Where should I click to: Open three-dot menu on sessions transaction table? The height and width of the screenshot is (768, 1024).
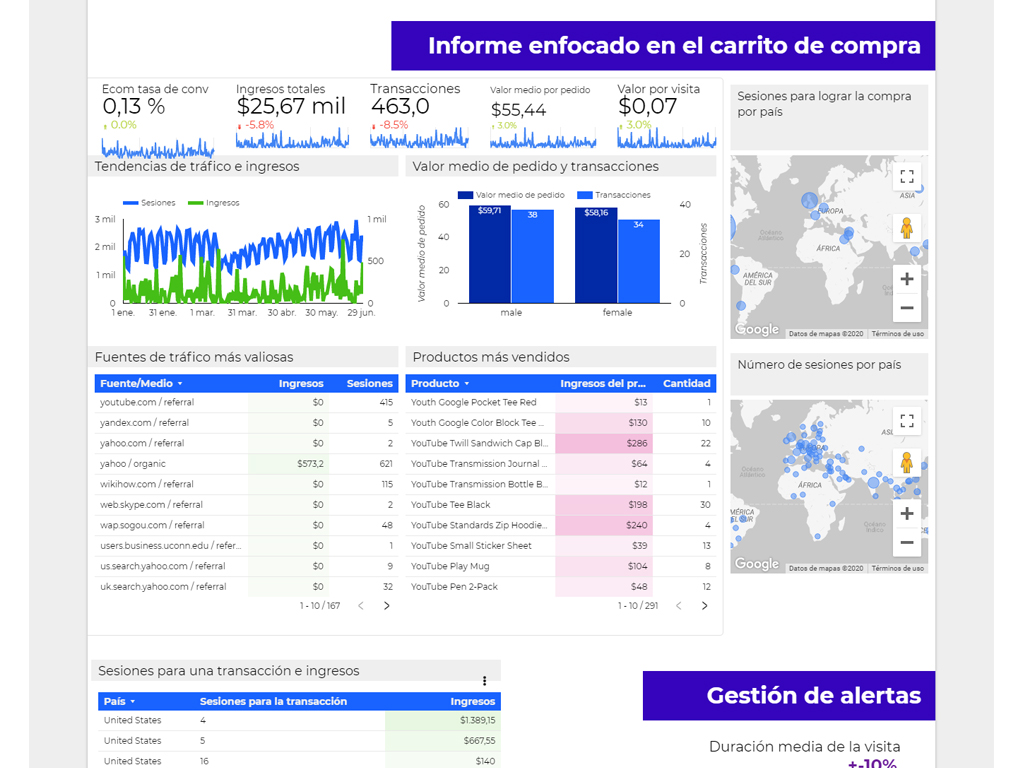[x=484, y=681]
